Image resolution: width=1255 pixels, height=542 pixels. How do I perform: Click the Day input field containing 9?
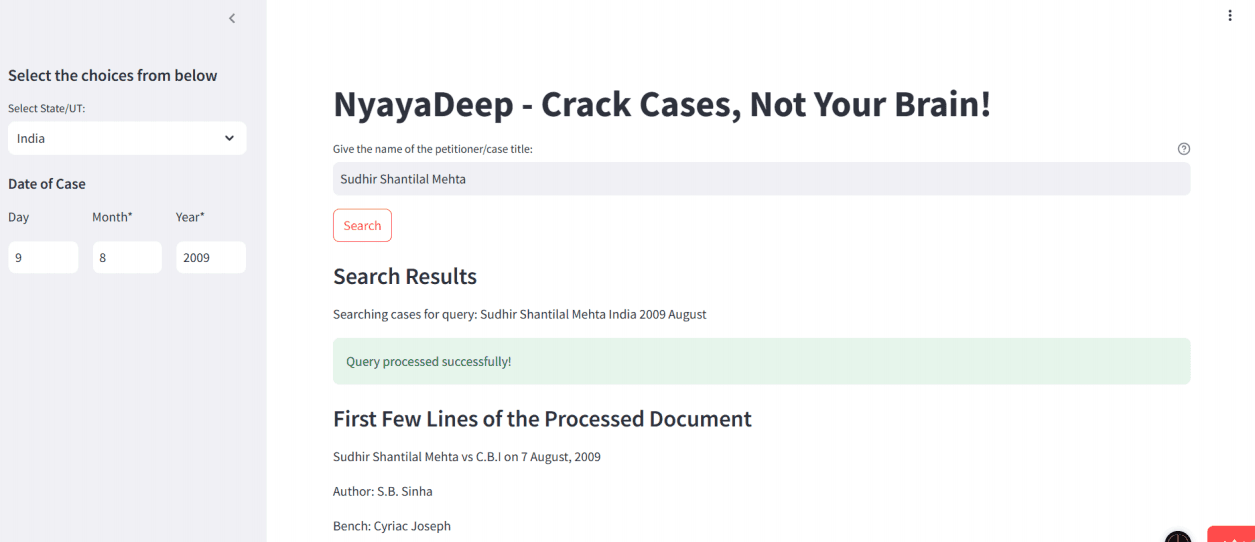[x=43, y=257]
